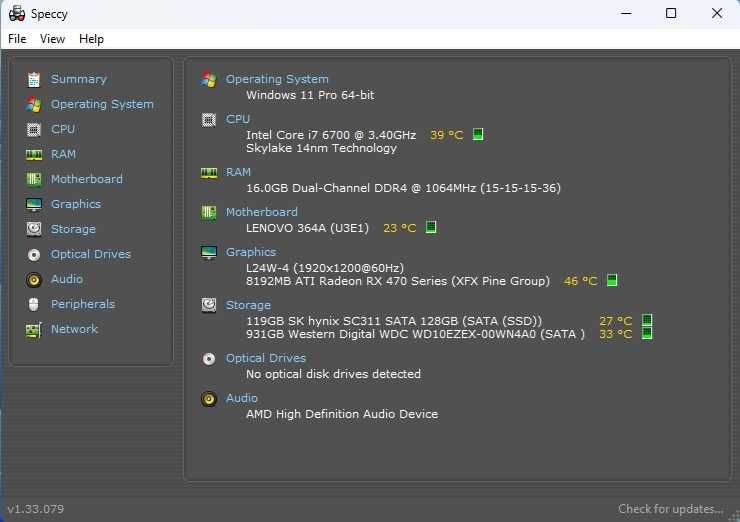Click the '16.0GB Dual-Channel DDR4' RAM line

403,188
